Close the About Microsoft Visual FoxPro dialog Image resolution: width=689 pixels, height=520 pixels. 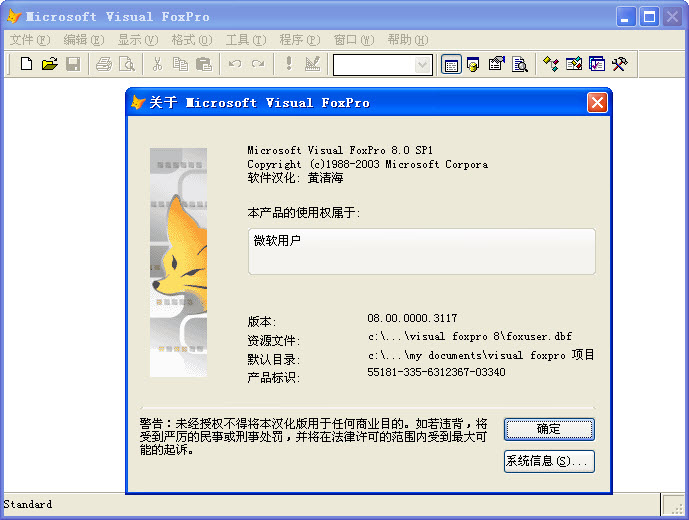pyautogui.click(x=597, y=102)
